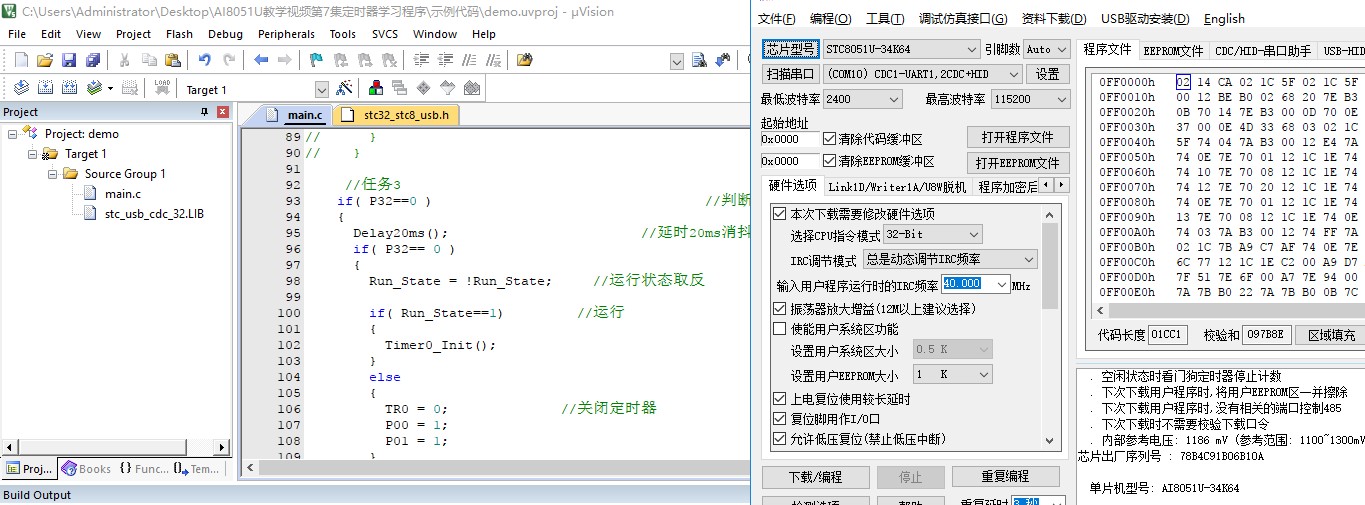Click the 区域填充 button
This screenshot has width=1365, height=505.
click(x=1333, y=335)
